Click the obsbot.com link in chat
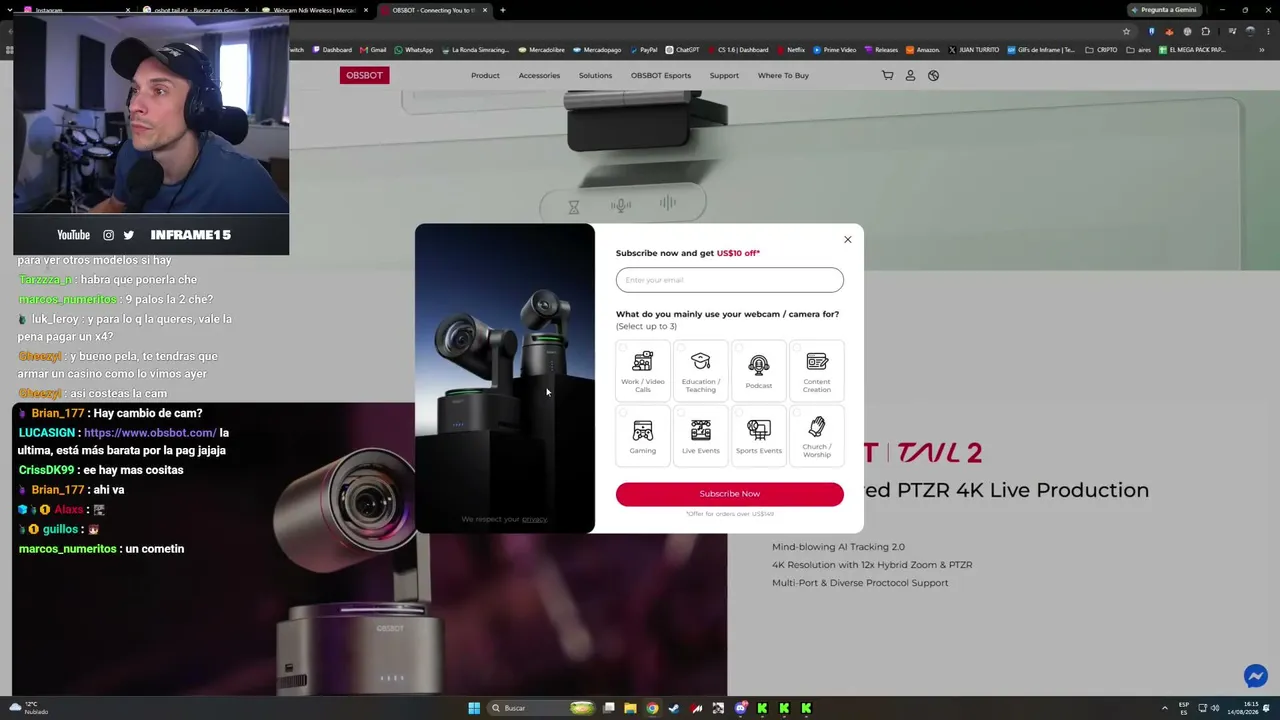Screen dimensions: 1280x720 (x=150, y=433)
